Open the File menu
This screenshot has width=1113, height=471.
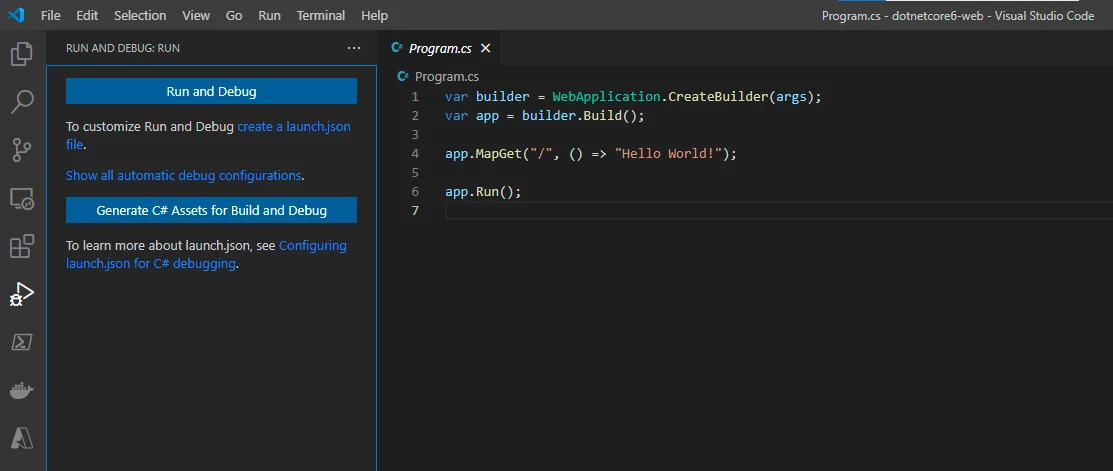pos(51,16)
